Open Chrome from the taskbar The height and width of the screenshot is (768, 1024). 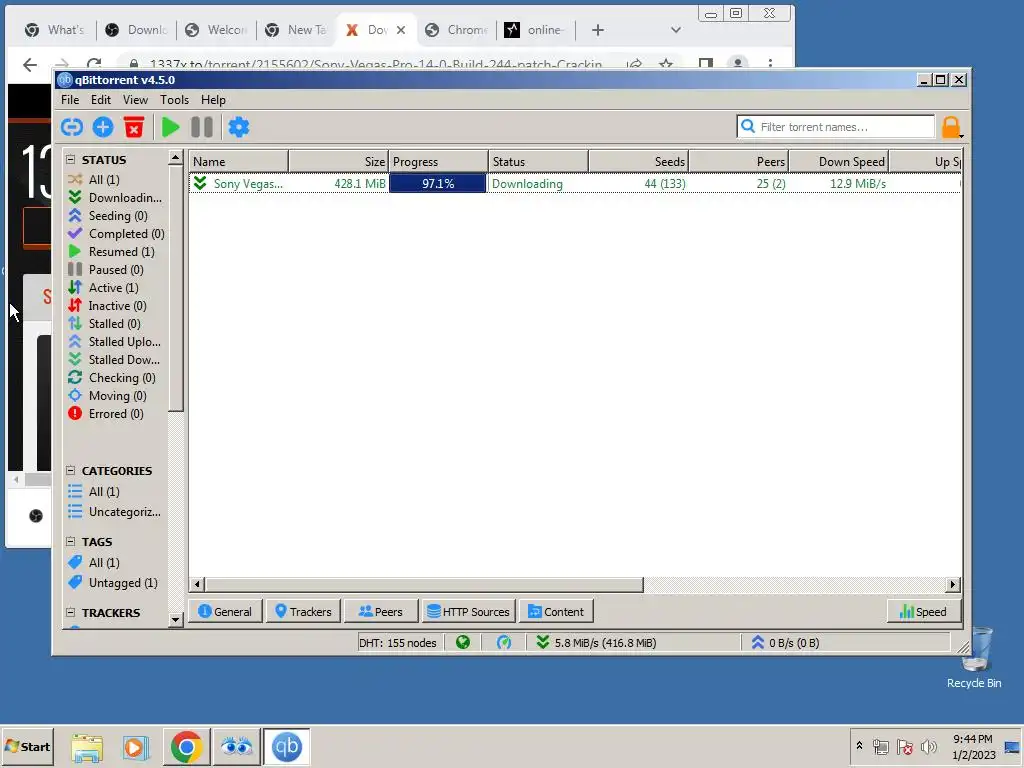(x=186, y=746)
